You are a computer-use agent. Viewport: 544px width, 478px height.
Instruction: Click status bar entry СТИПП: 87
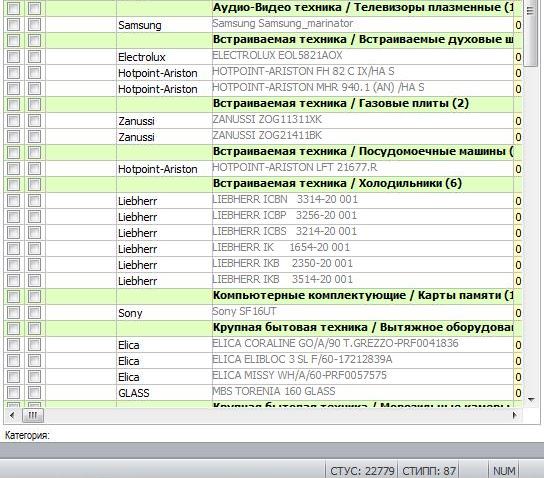[x=429, y=471]
